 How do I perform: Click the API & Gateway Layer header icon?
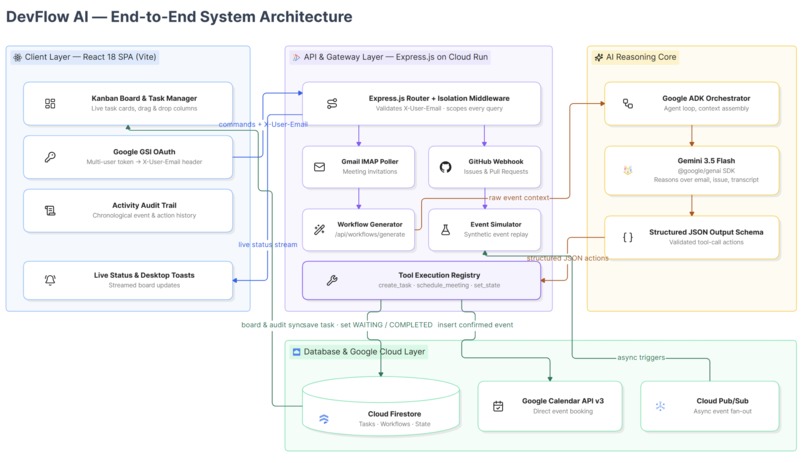[x=296, y=58]
